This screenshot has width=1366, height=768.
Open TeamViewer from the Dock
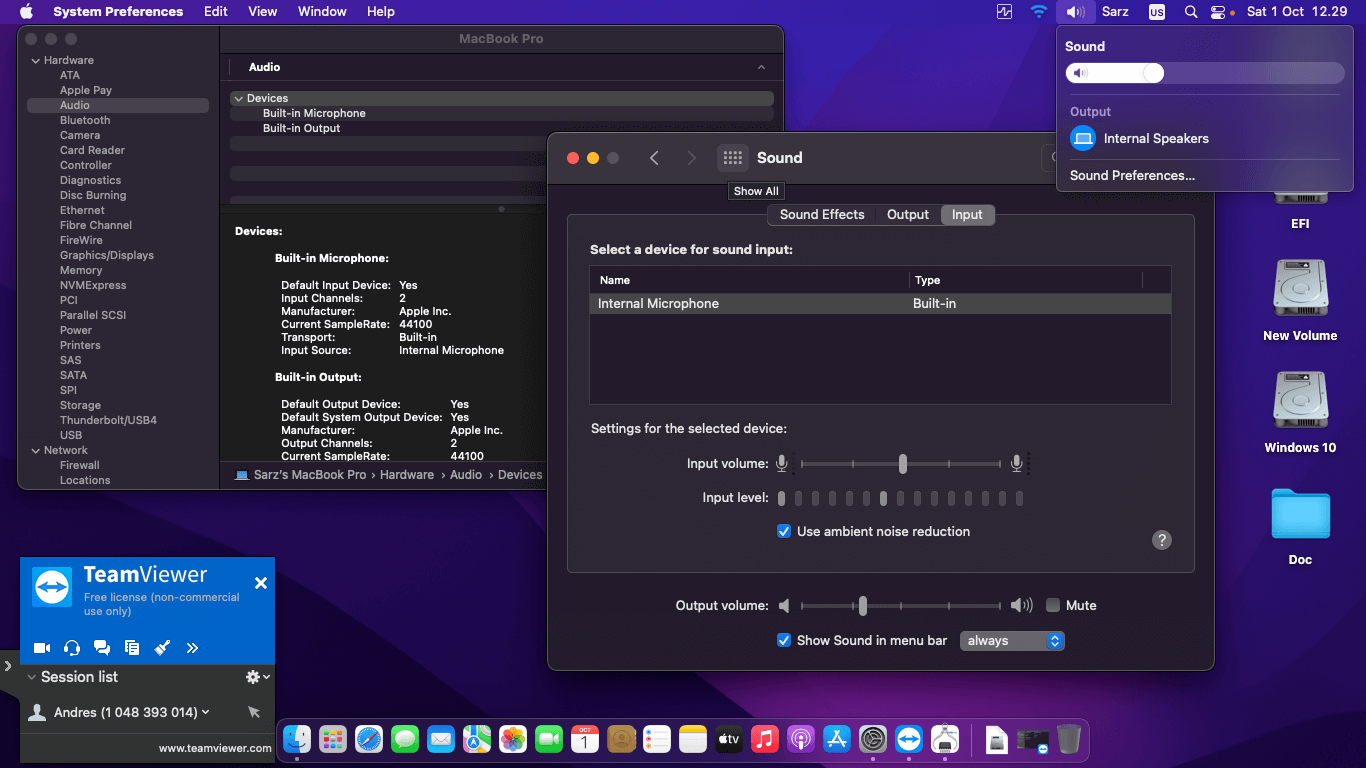point(909,740)
